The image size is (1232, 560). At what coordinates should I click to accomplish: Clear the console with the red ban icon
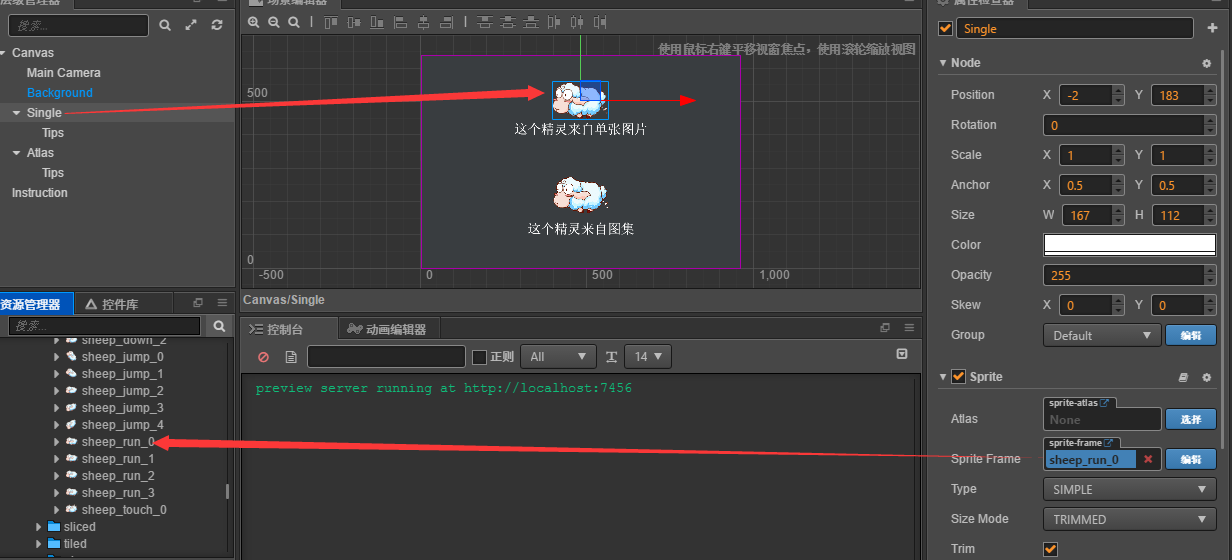pos(263,357)
